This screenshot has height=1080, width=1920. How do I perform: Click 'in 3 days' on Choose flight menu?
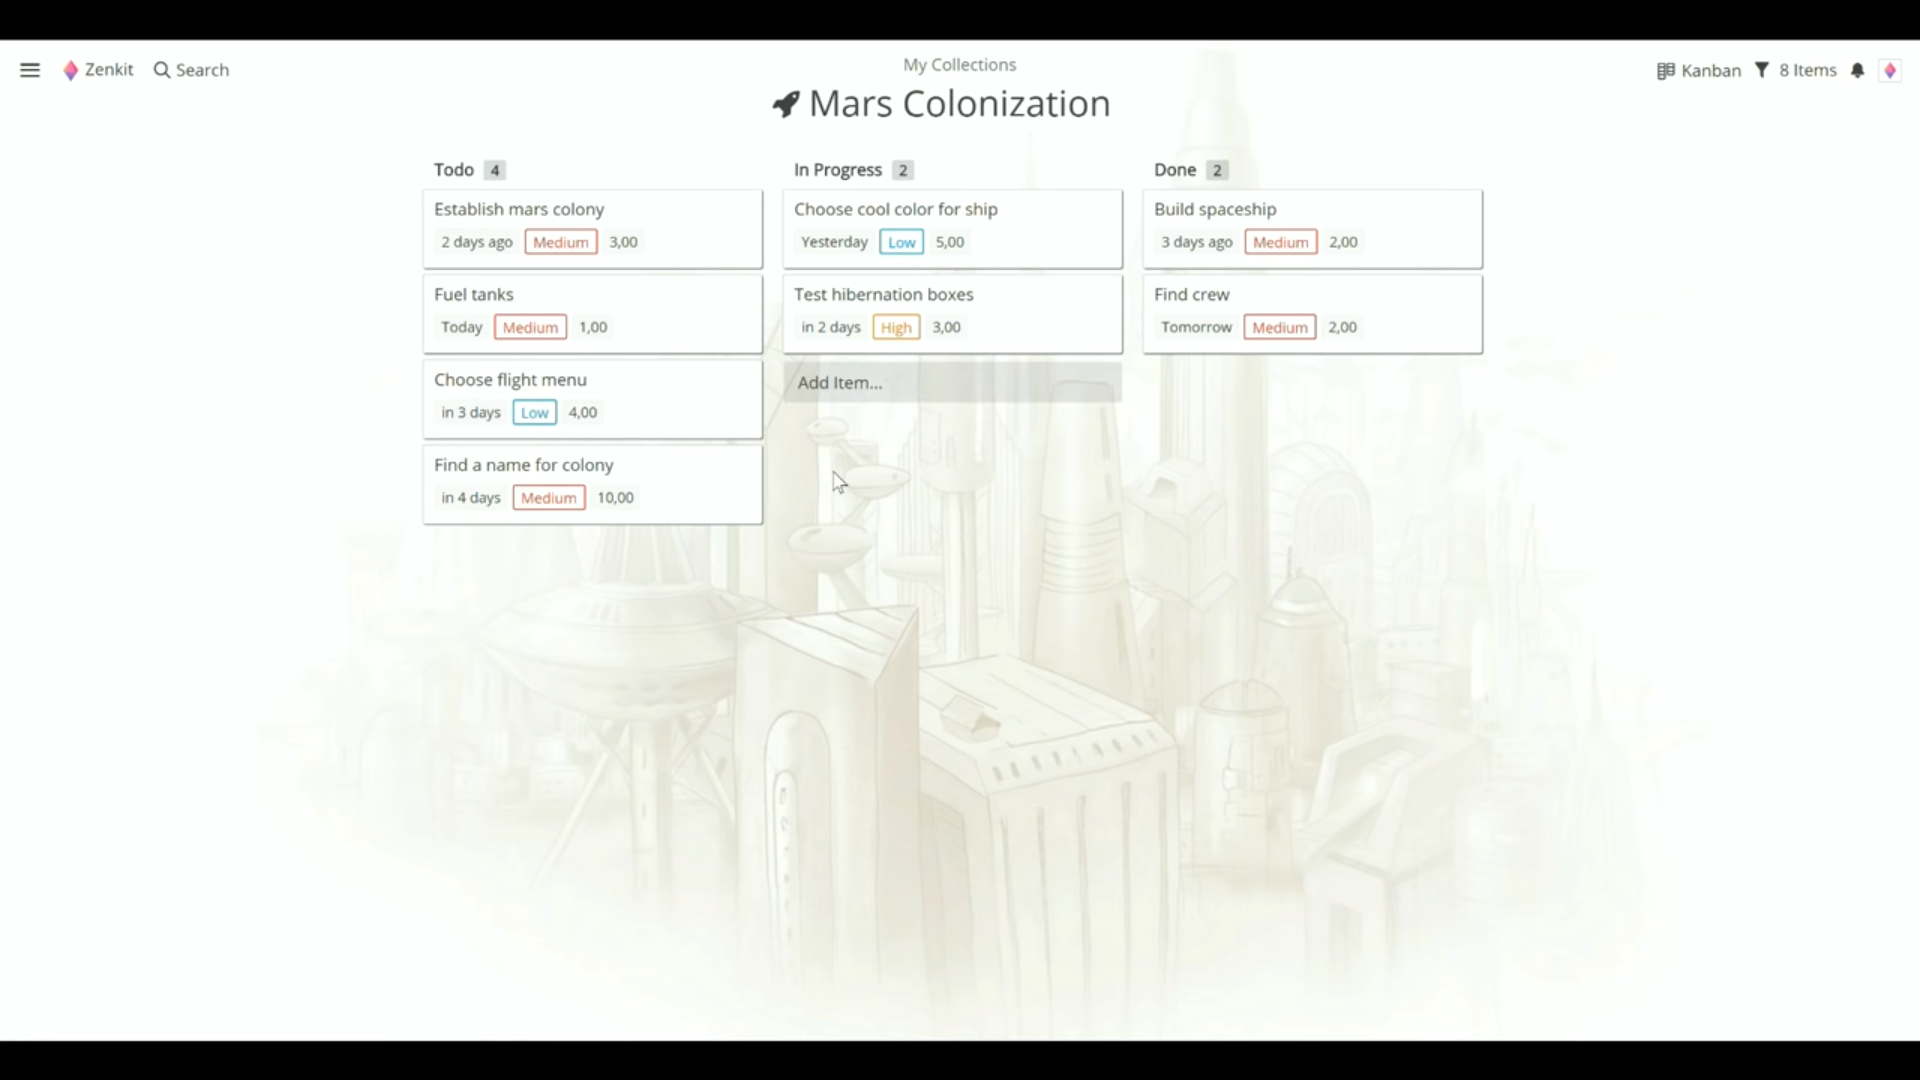coord(471,412)
